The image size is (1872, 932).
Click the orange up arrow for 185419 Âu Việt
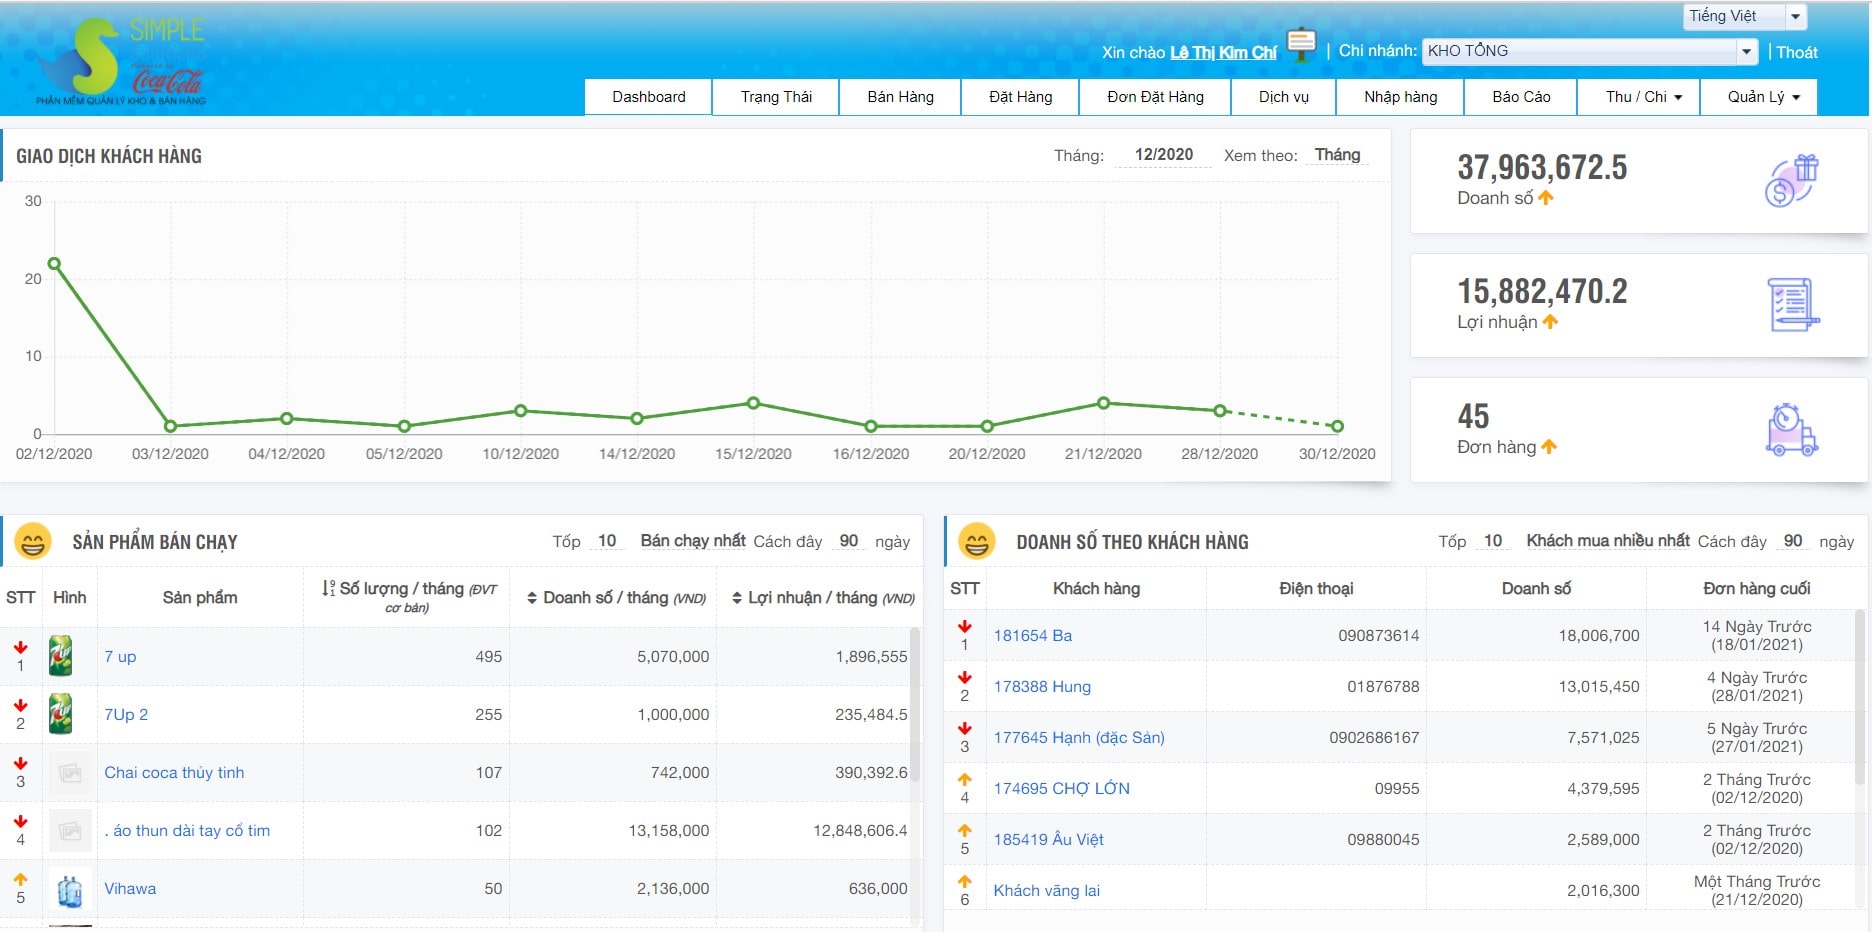click(x=965, y=830)
